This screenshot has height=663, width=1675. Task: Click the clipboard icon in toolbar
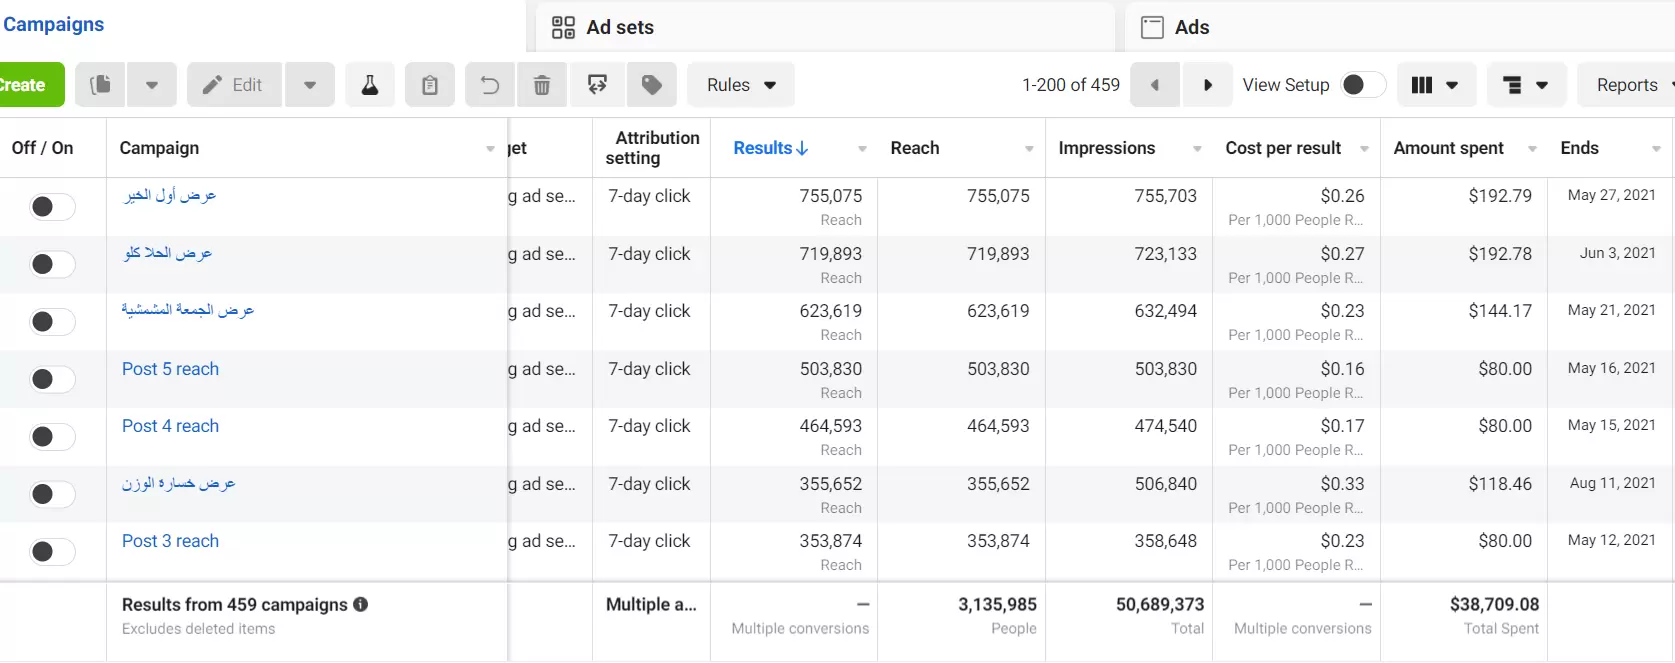[x=430, y=85]
